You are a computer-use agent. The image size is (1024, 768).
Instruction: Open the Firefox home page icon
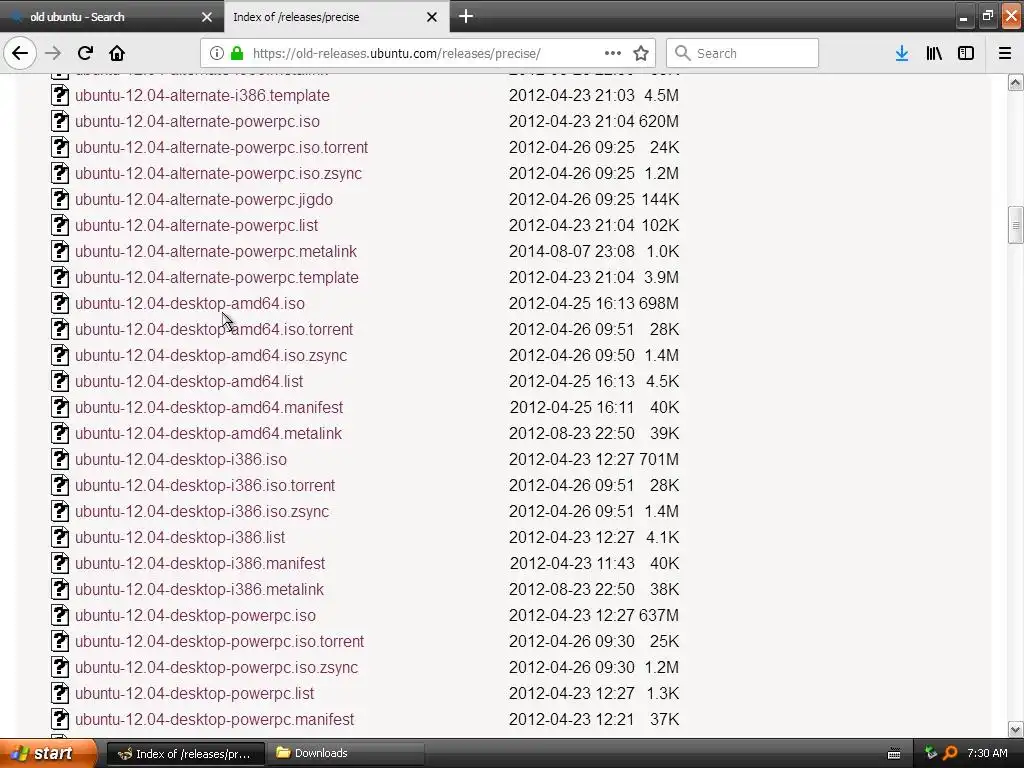[x=117, y=54]
